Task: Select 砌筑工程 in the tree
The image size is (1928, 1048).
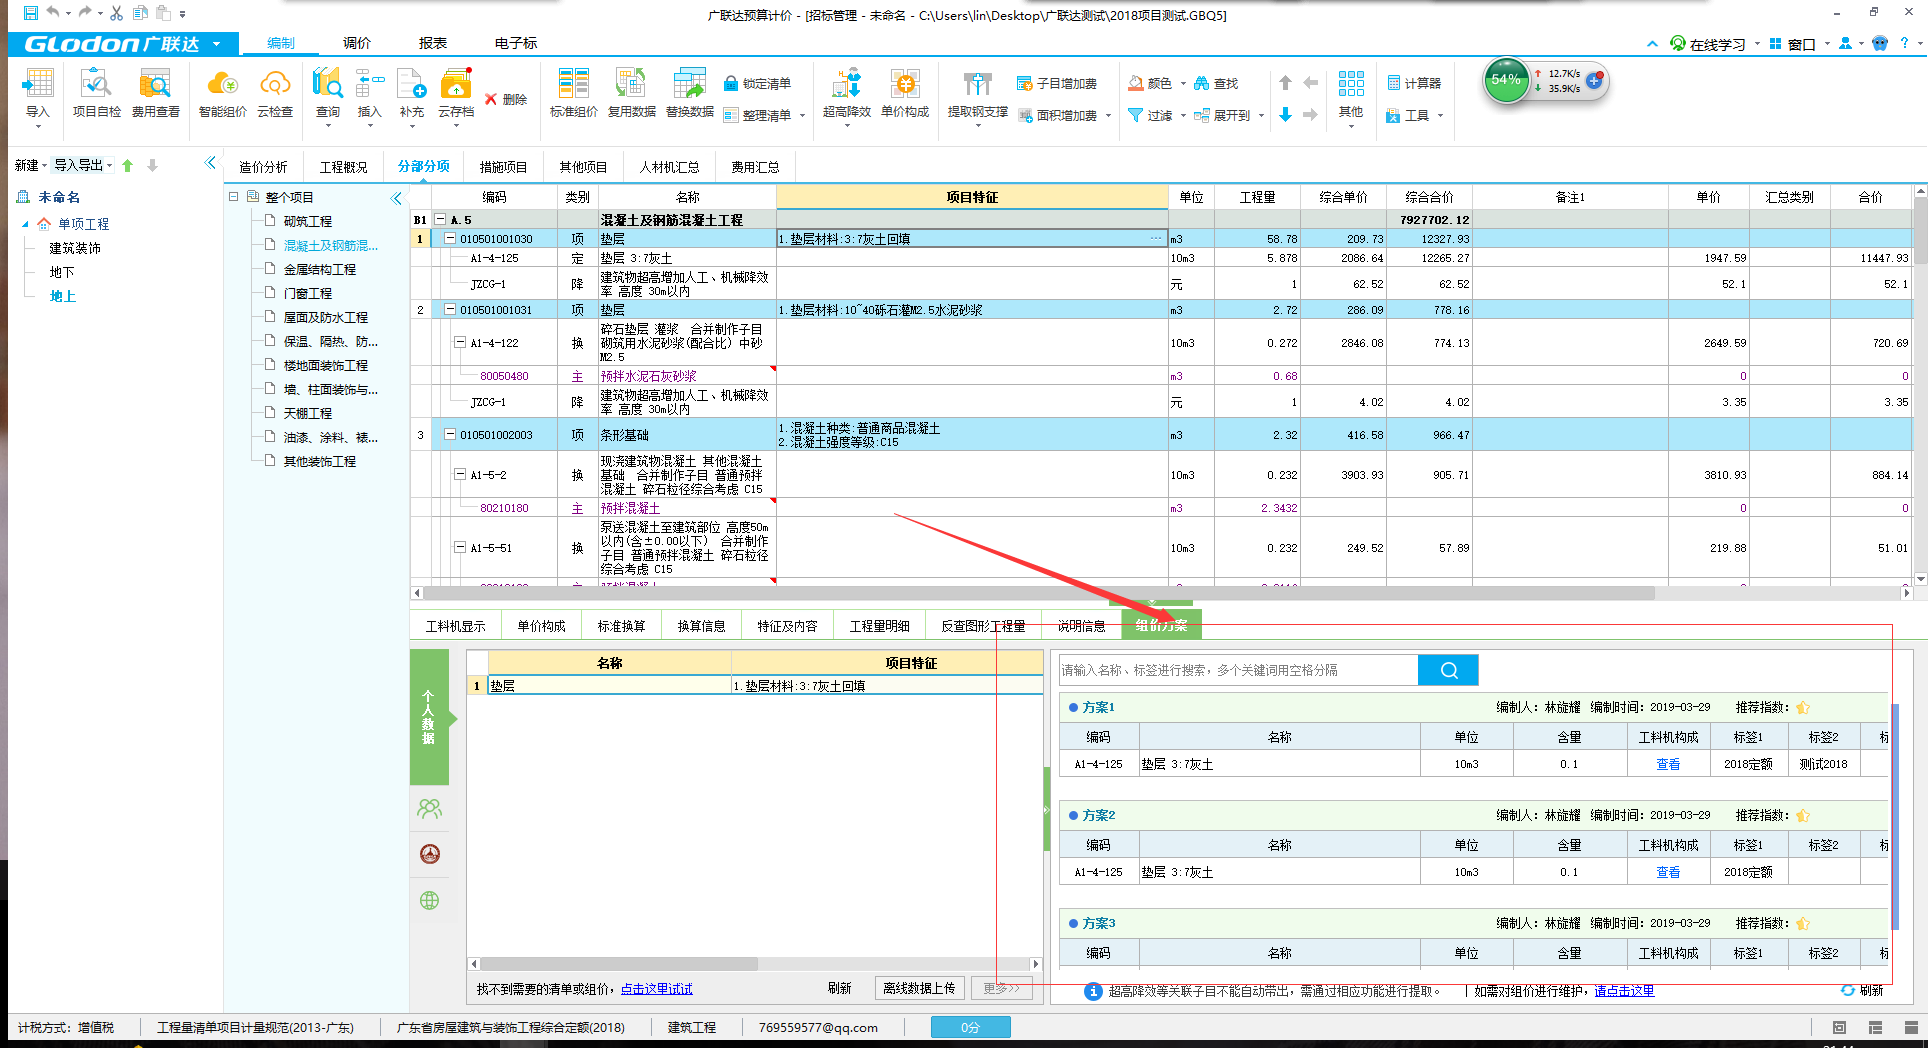Action: [x=307, y=221]
